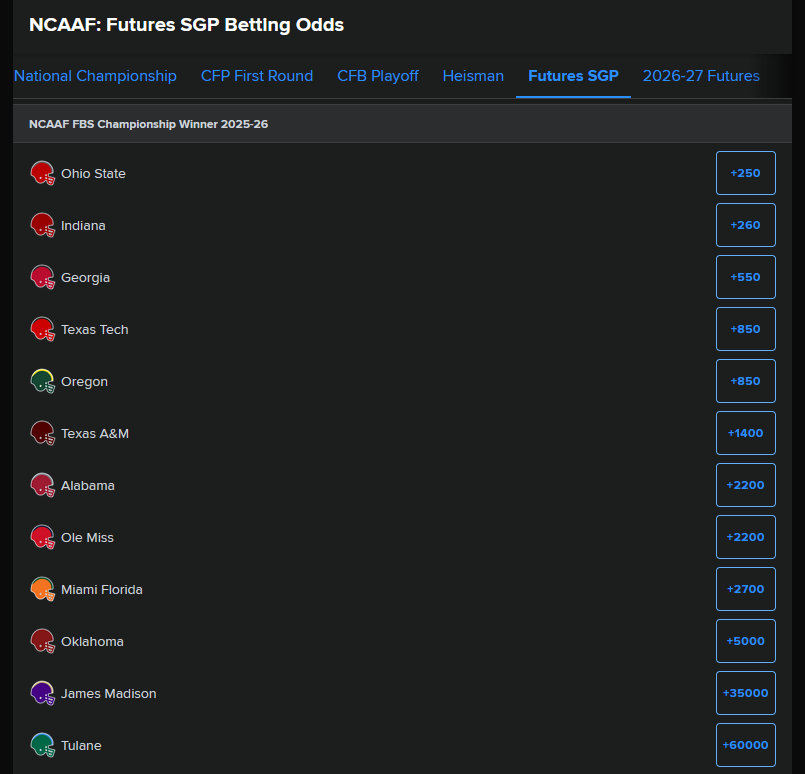Image resolution: width=805 pixels, height=774 pixels.
Task: Click the Tulane green helmet icon
Action: 43,745
